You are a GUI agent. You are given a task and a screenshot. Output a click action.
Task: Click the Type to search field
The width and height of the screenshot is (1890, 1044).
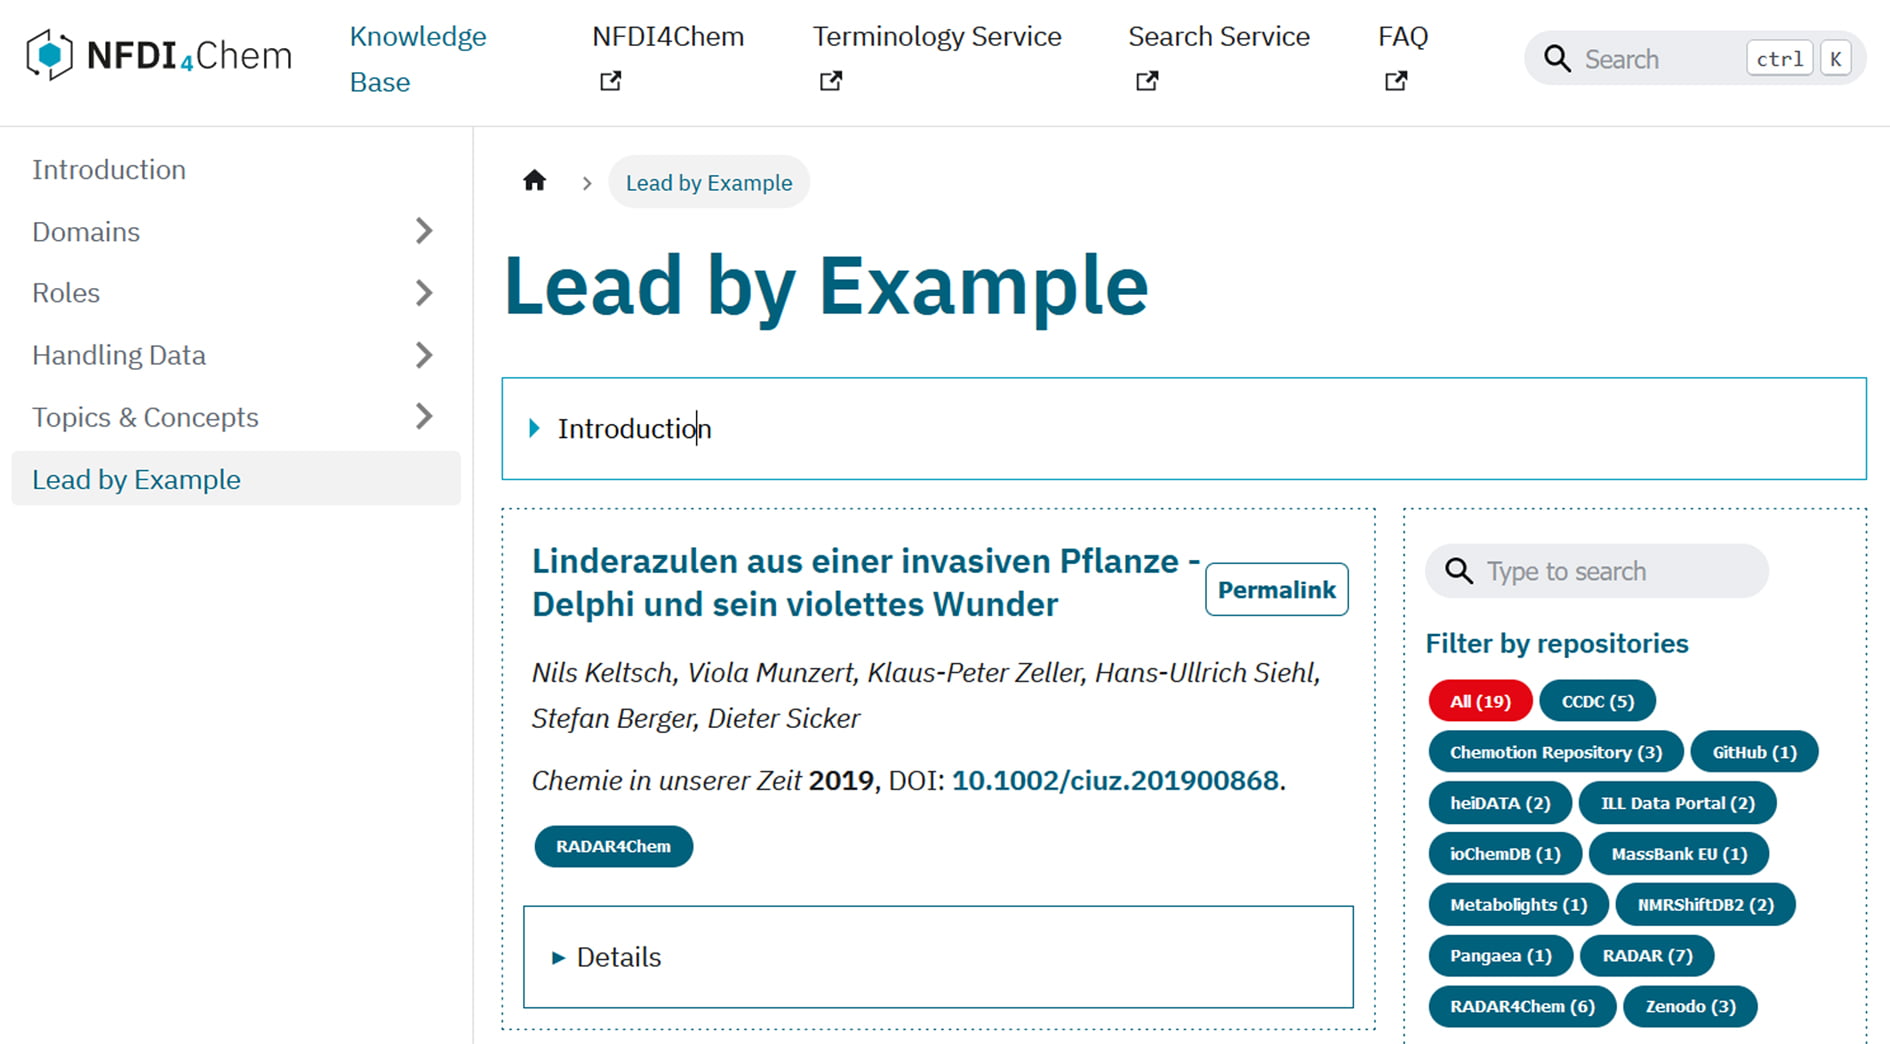tap(1596, 571)
